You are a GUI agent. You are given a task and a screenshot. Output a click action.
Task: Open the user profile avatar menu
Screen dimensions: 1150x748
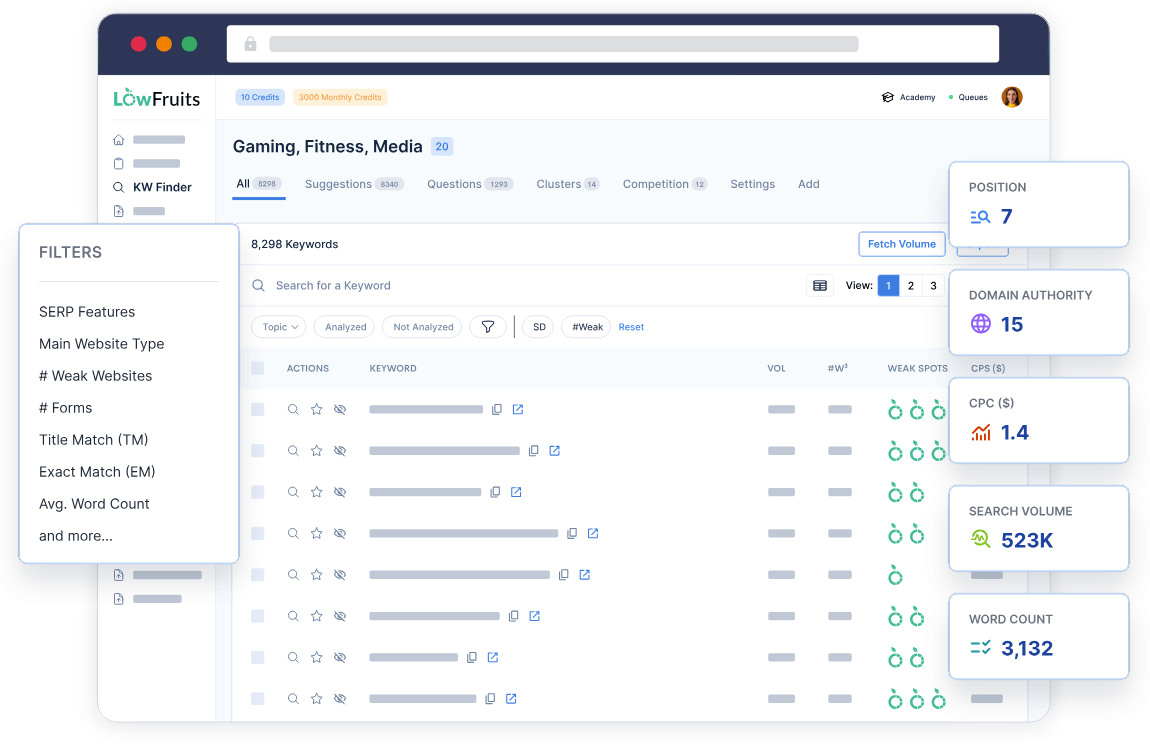[1012, 97]
